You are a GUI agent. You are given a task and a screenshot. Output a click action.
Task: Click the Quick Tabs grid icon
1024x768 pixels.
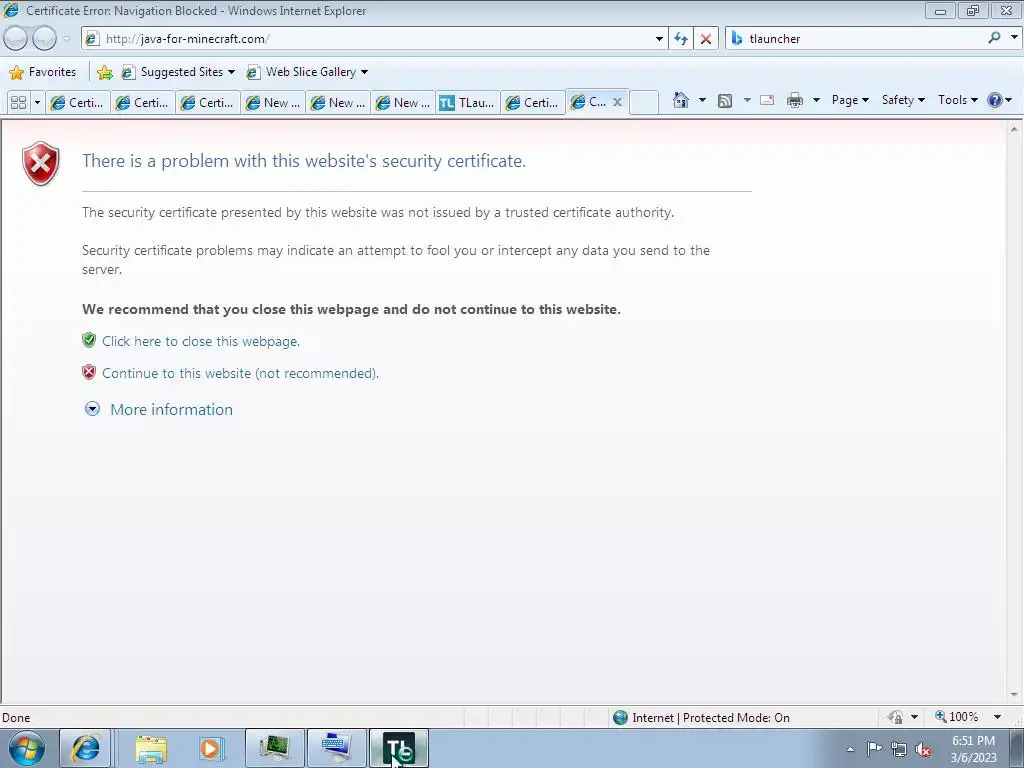point(18,103)
